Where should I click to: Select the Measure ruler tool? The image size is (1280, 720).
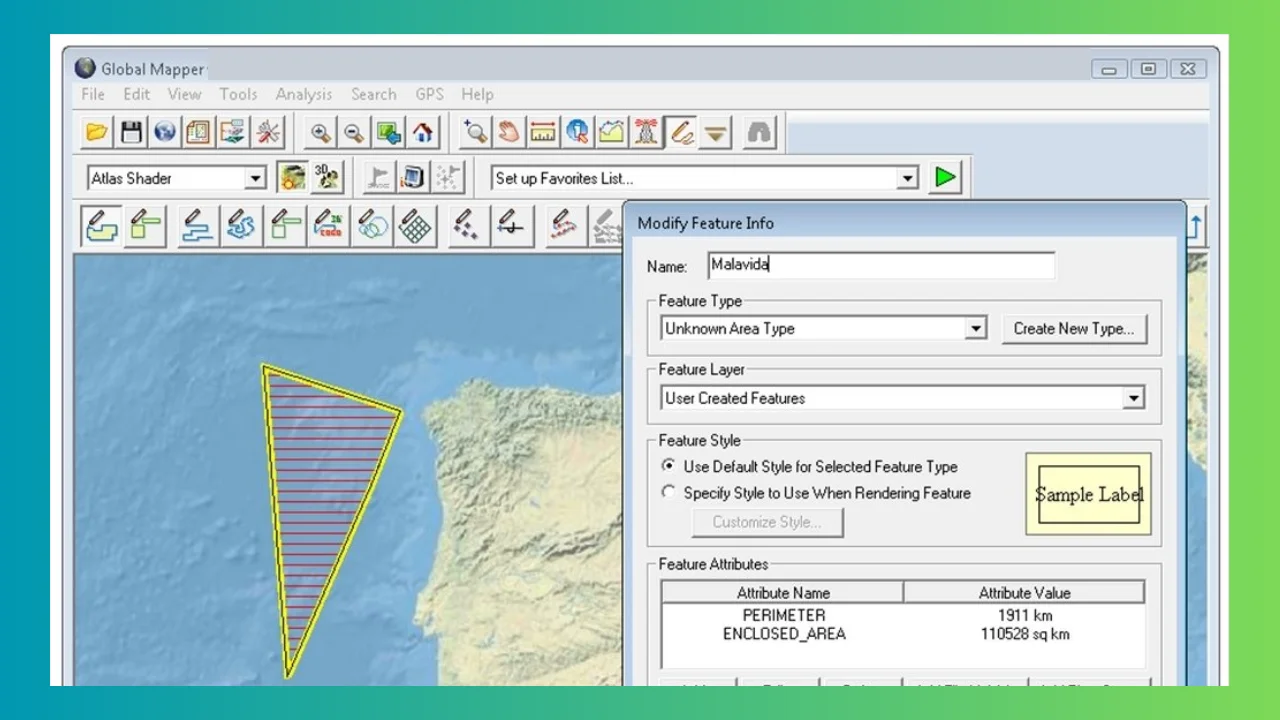(x=543, y=131)
